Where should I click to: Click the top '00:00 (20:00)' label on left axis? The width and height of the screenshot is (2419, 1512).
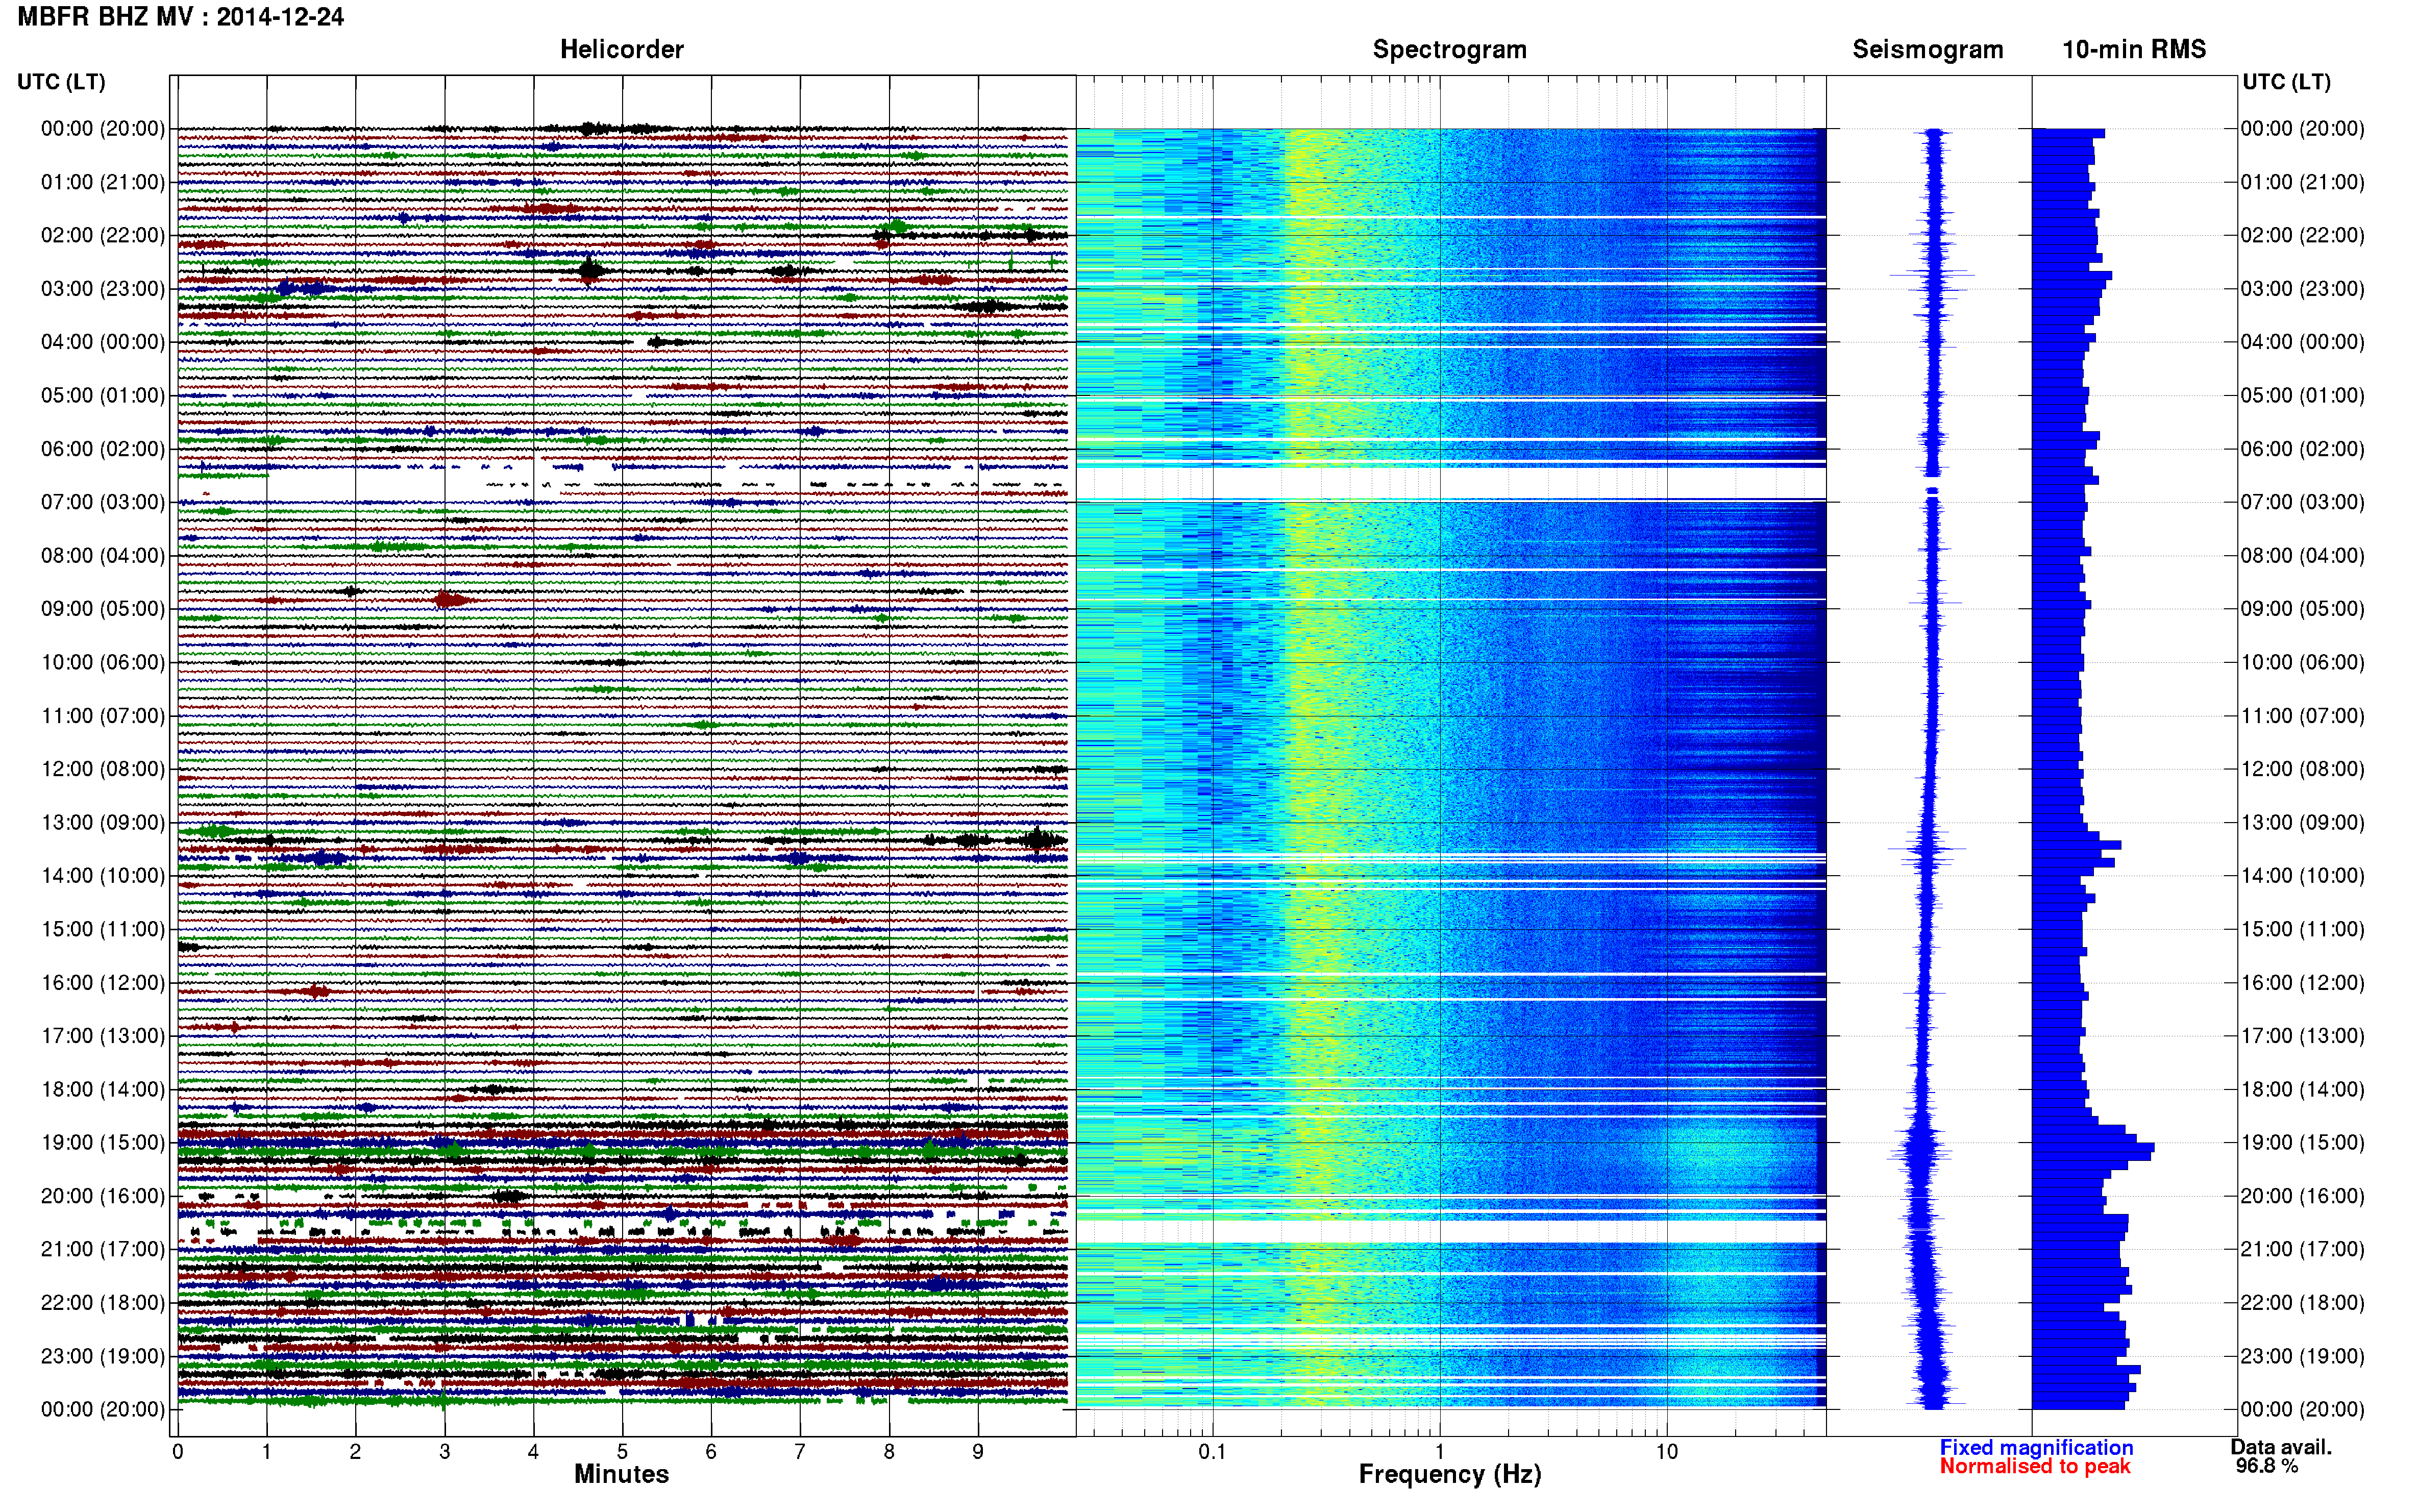click(103, 128)
